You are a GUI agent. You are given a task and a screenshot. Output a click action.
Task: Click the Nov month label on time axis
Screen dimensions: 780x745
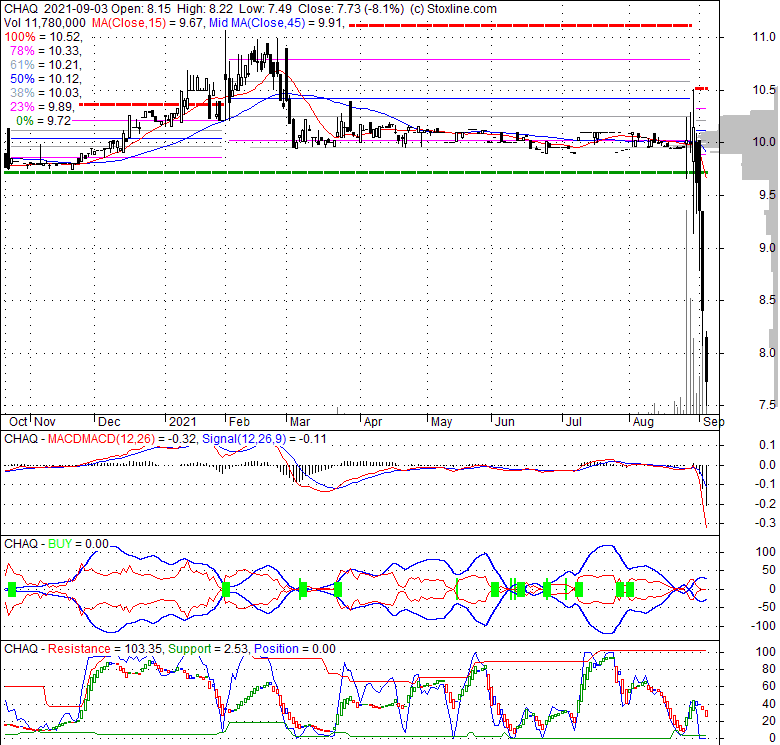45,422
